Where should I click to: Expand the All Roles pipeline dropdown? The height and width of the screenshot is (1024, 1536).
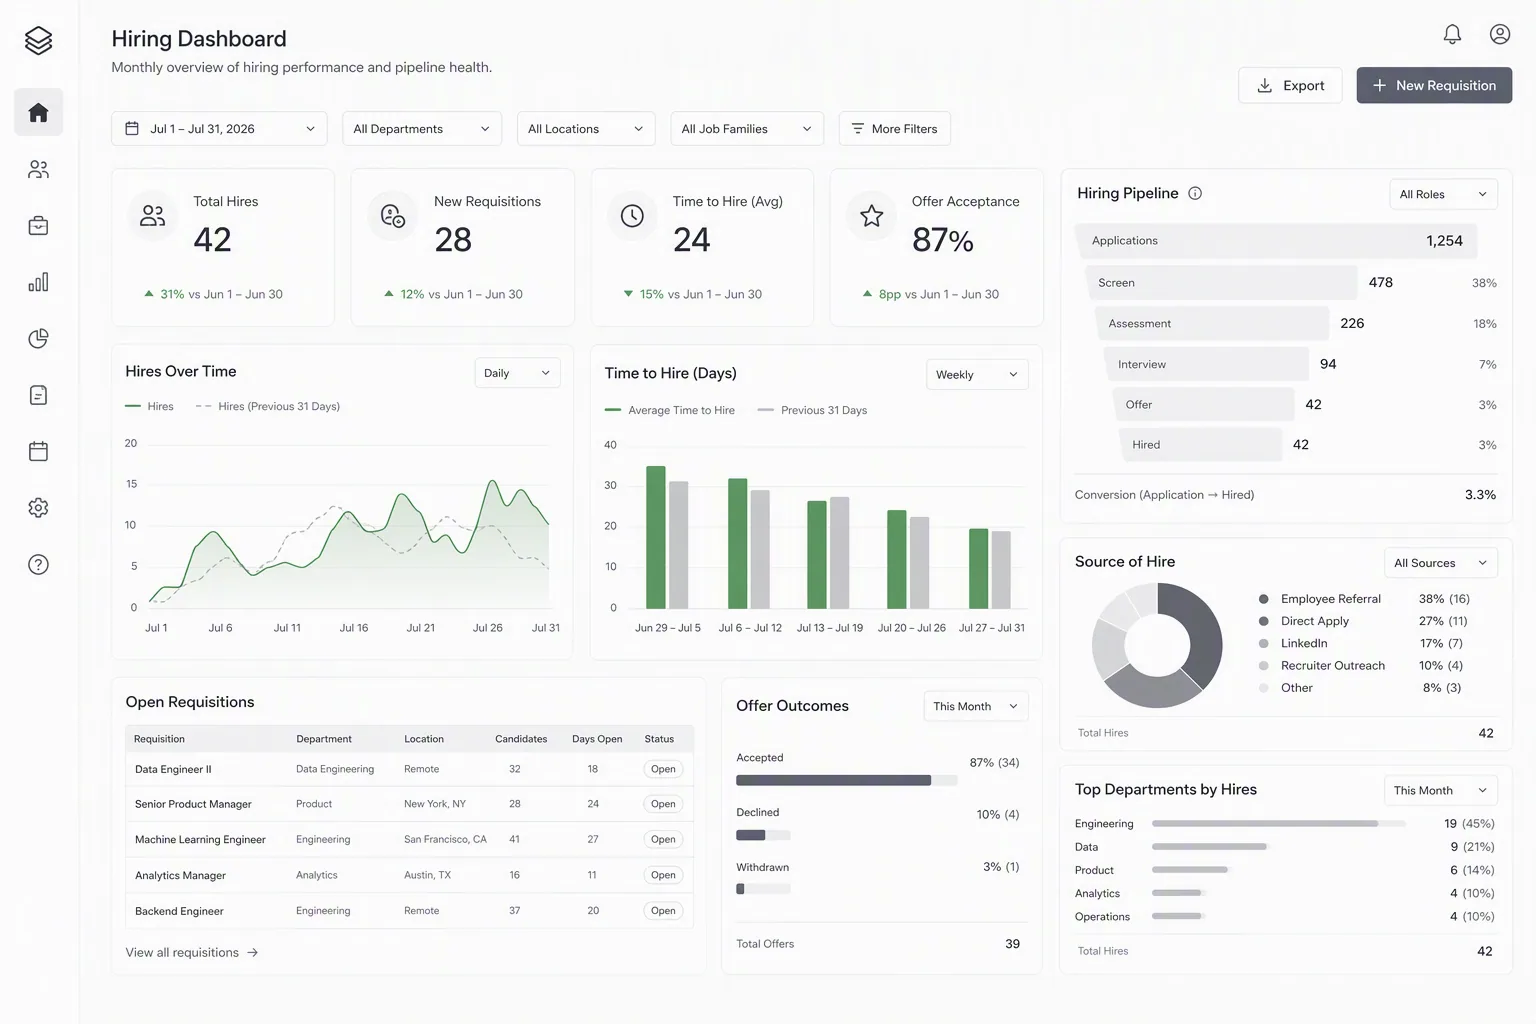[1443, 194]
